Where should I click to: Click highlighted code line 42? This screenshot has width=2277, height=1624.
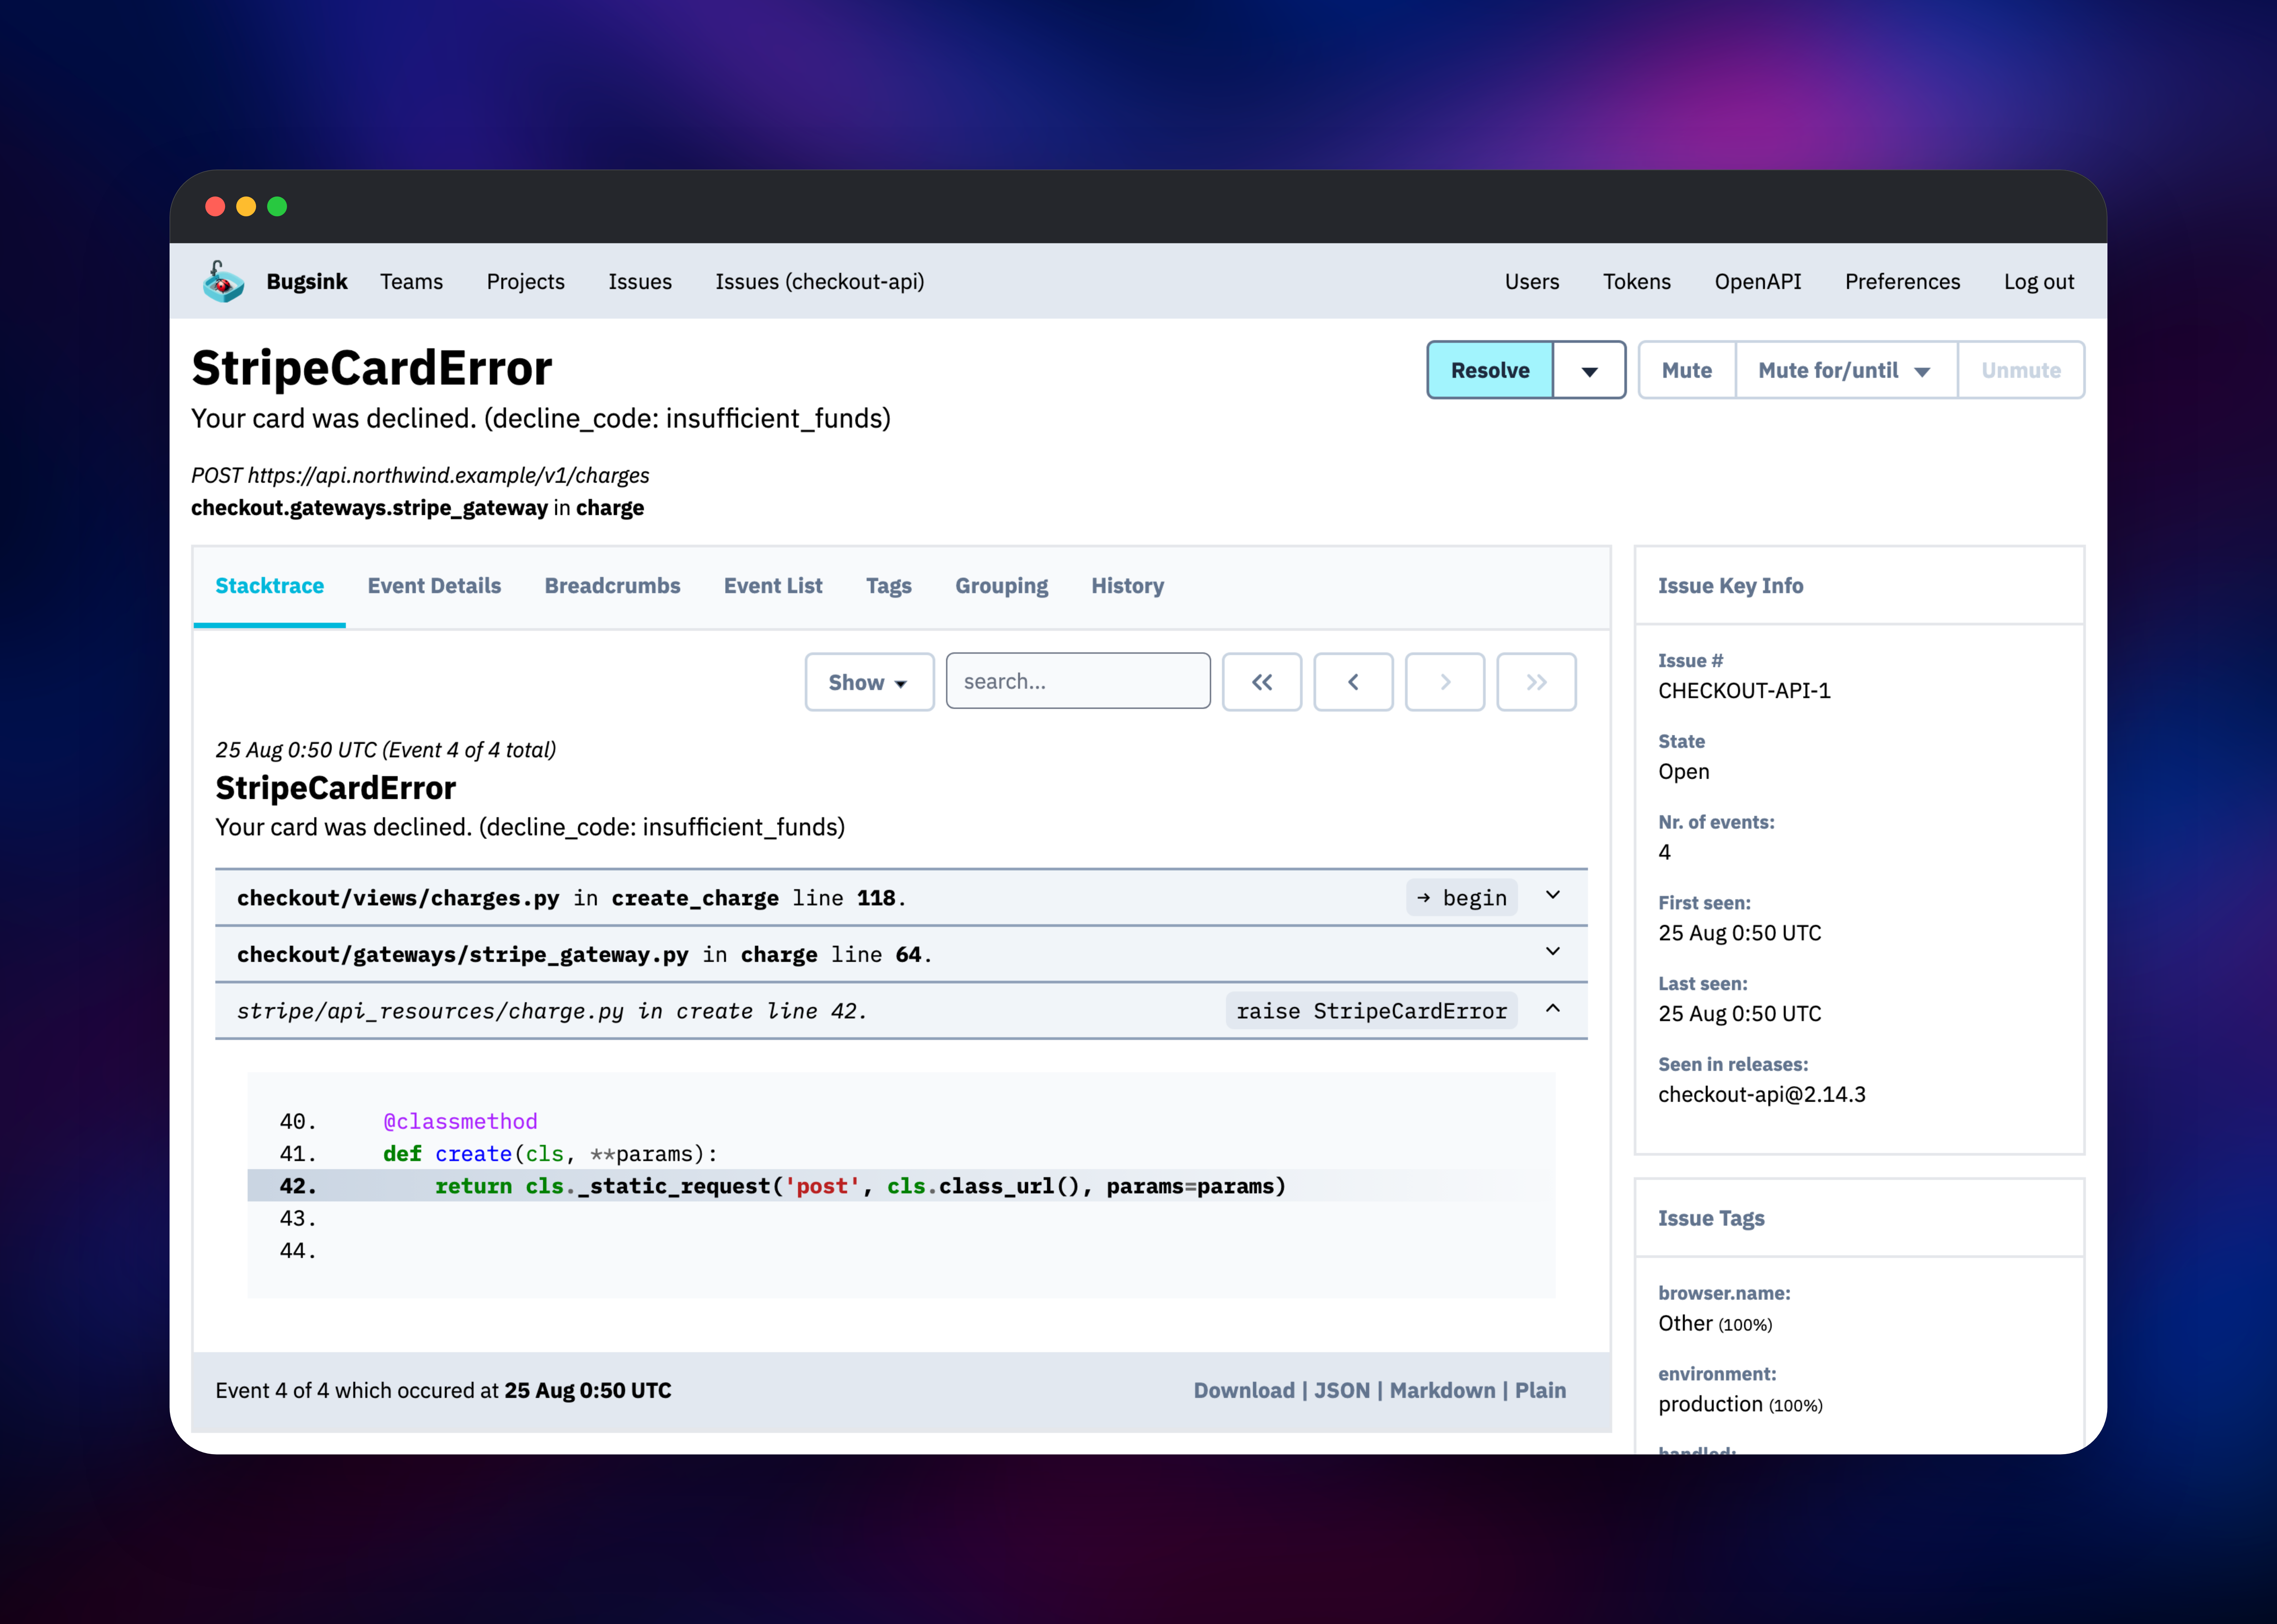[x=901, y=1186]
